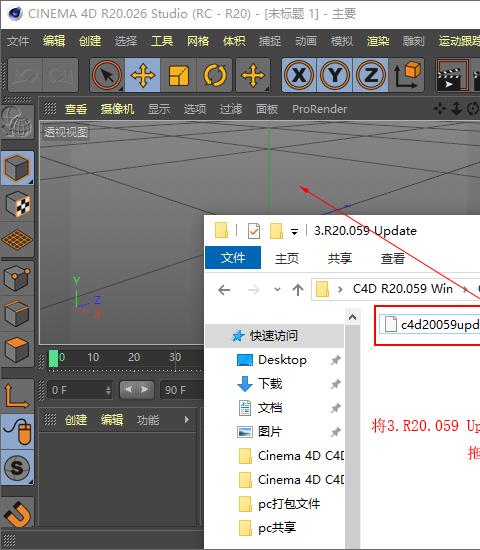
Task: Open viewport 查看 menu
Action: pos(76,109)
